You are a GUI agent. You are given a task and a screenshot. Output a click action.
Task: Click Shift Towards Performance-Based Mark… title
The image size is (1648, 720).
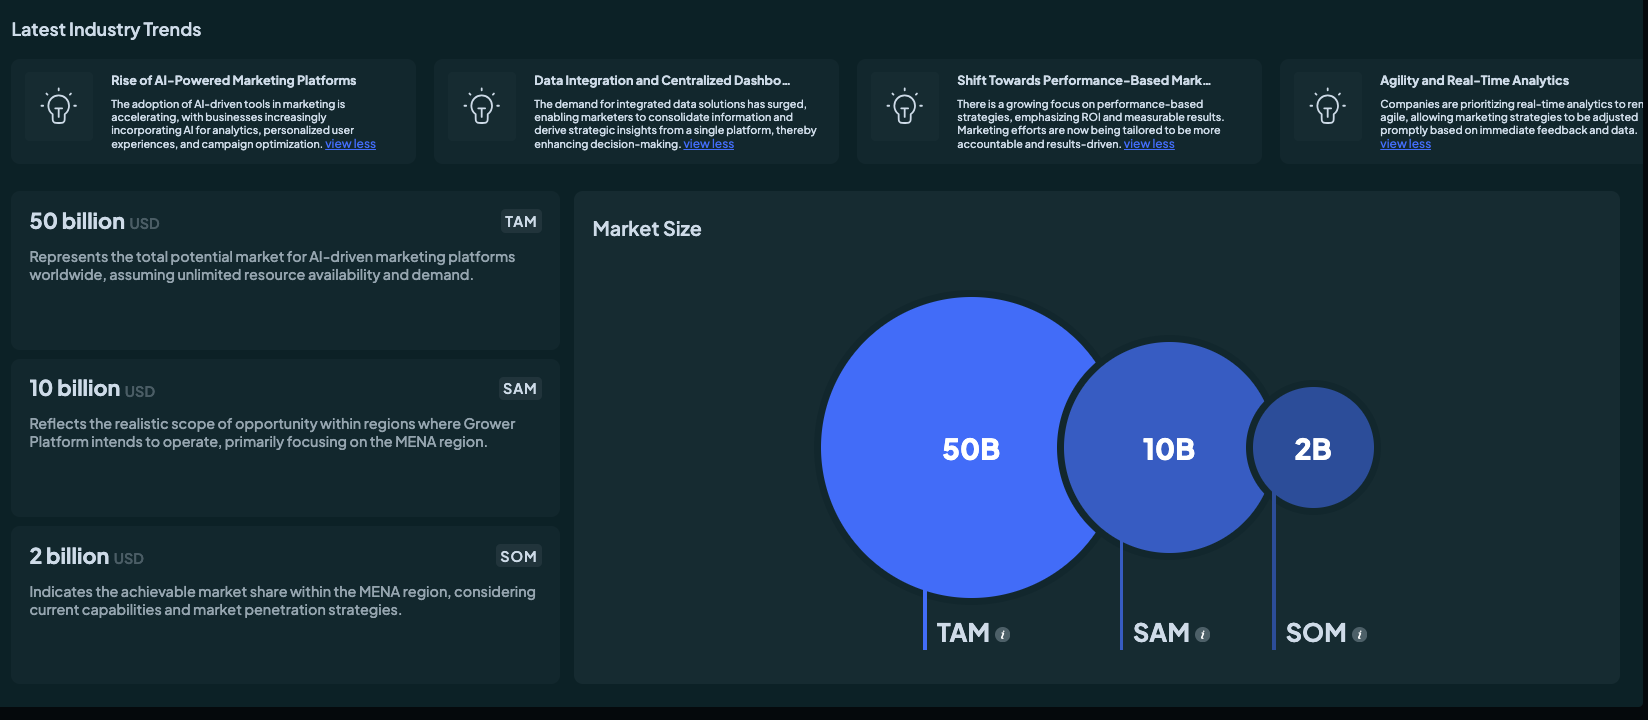[x=1084, y=80]
